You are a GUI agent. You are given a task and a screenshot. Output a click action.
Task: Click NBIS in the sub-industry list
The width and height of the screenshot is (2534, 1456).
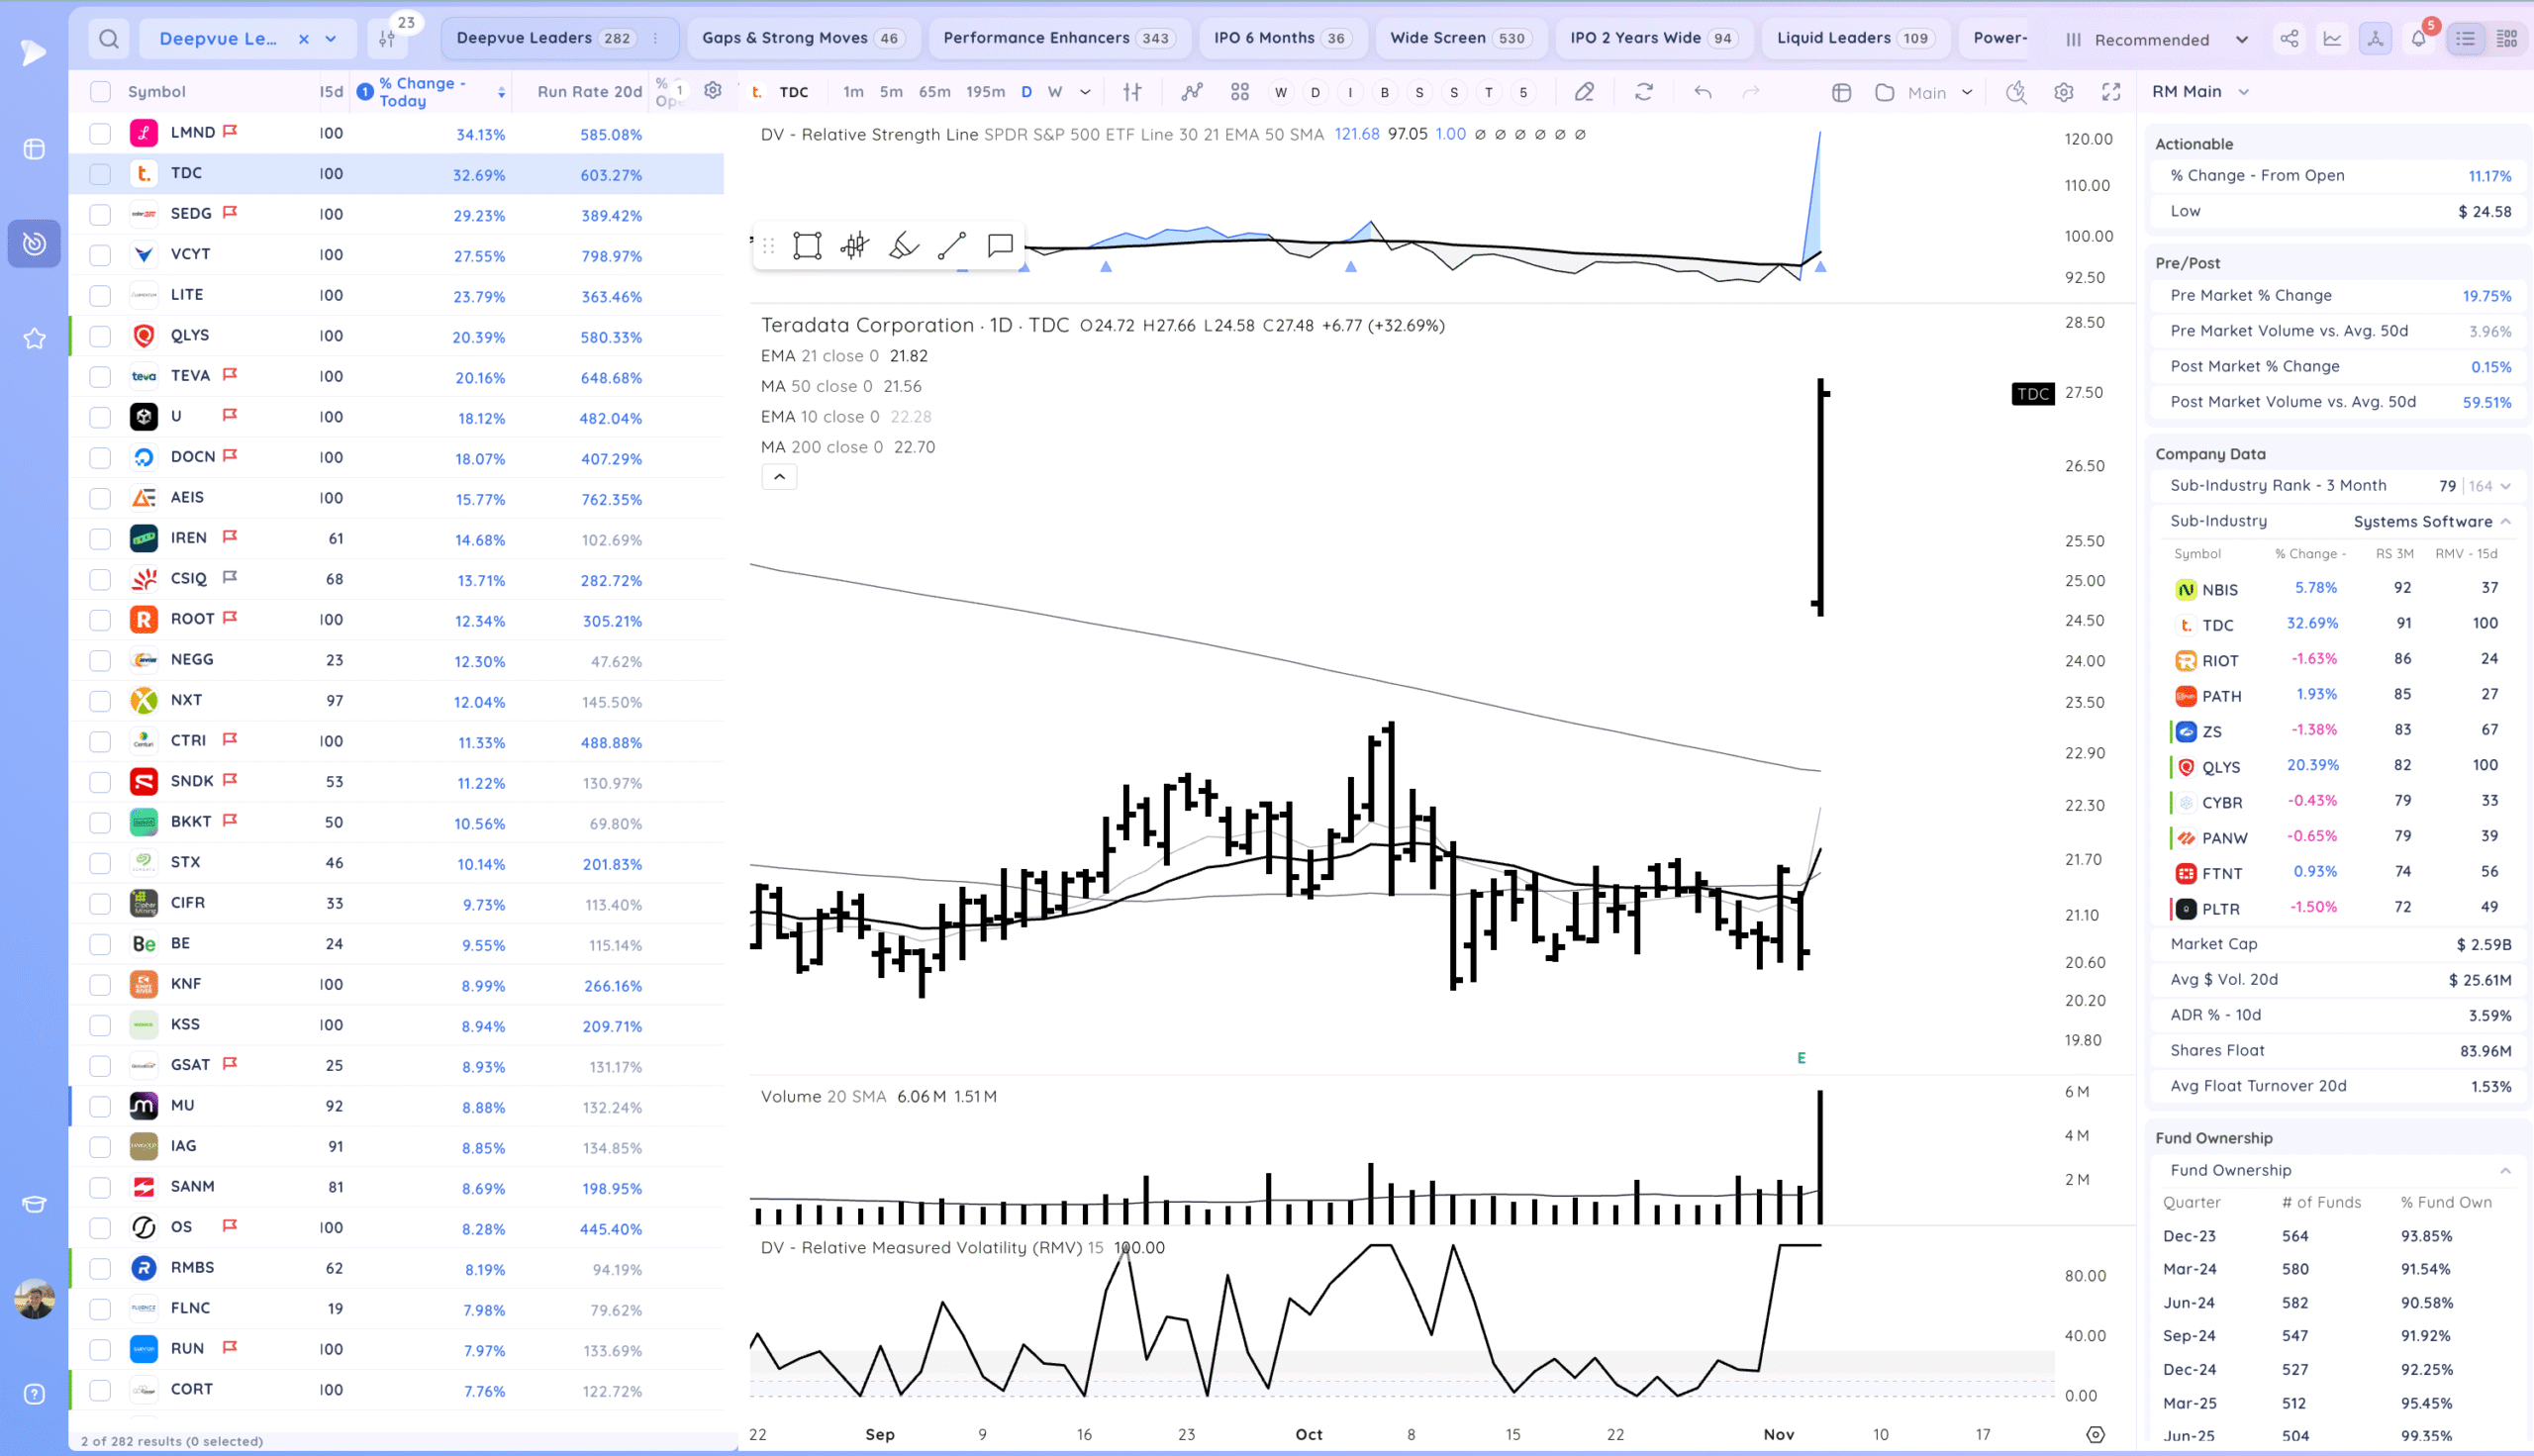click(2219, 590)
